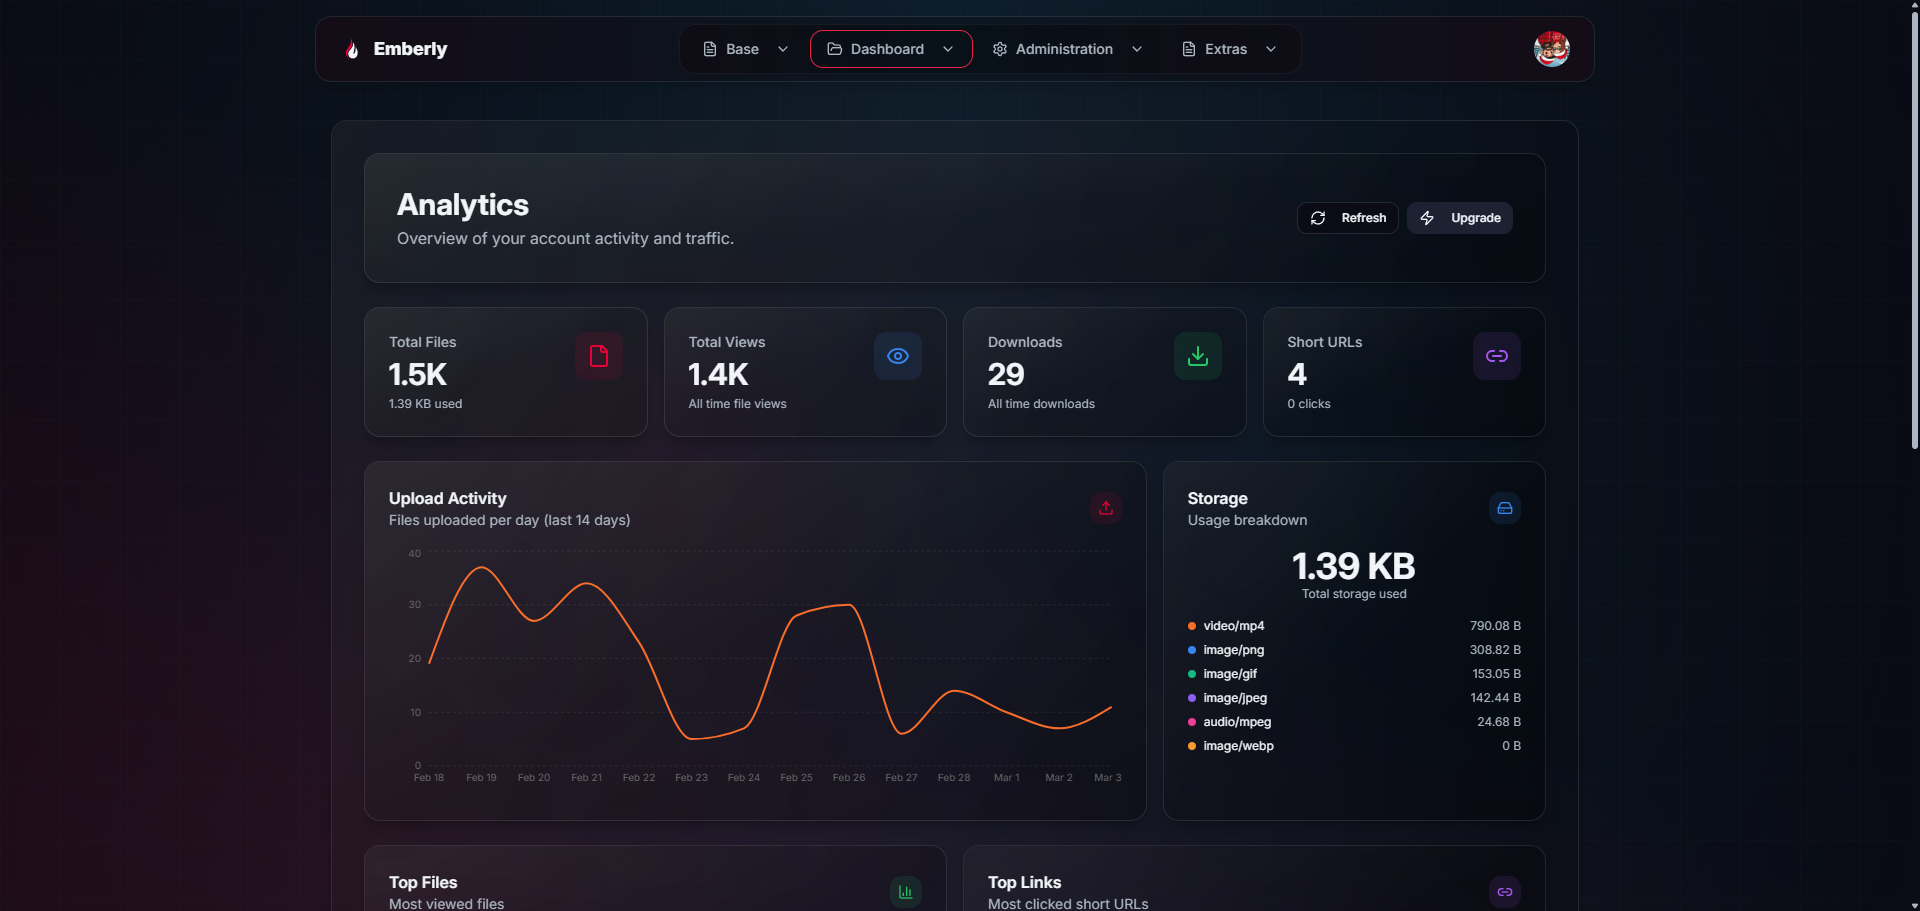Open the Dashboard menu
This screenshot has width=1920, height=911.
coord(891,49)
